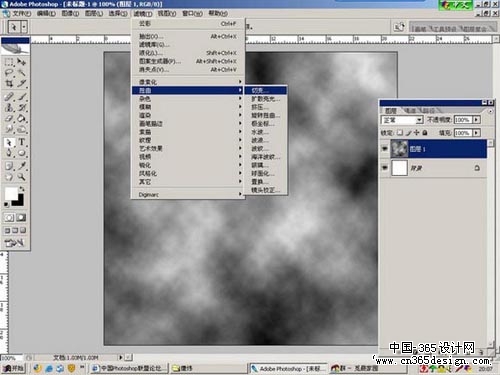Select the Magic Wand tool

(22, 73)
